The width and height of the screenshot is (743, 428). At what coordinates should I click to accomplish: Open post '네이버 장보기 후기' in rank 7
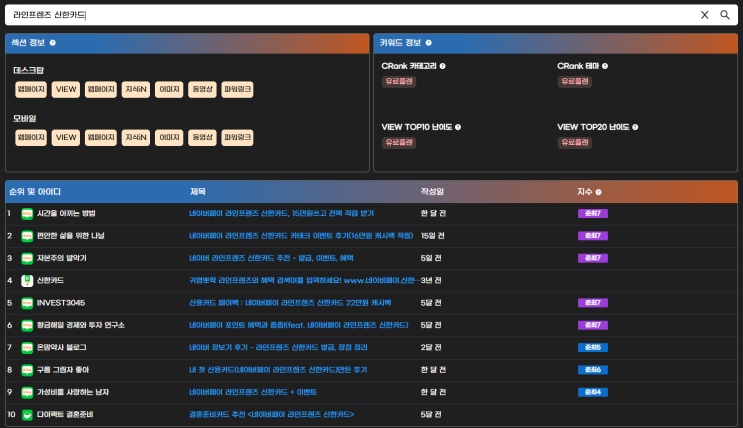click(278, 347)
